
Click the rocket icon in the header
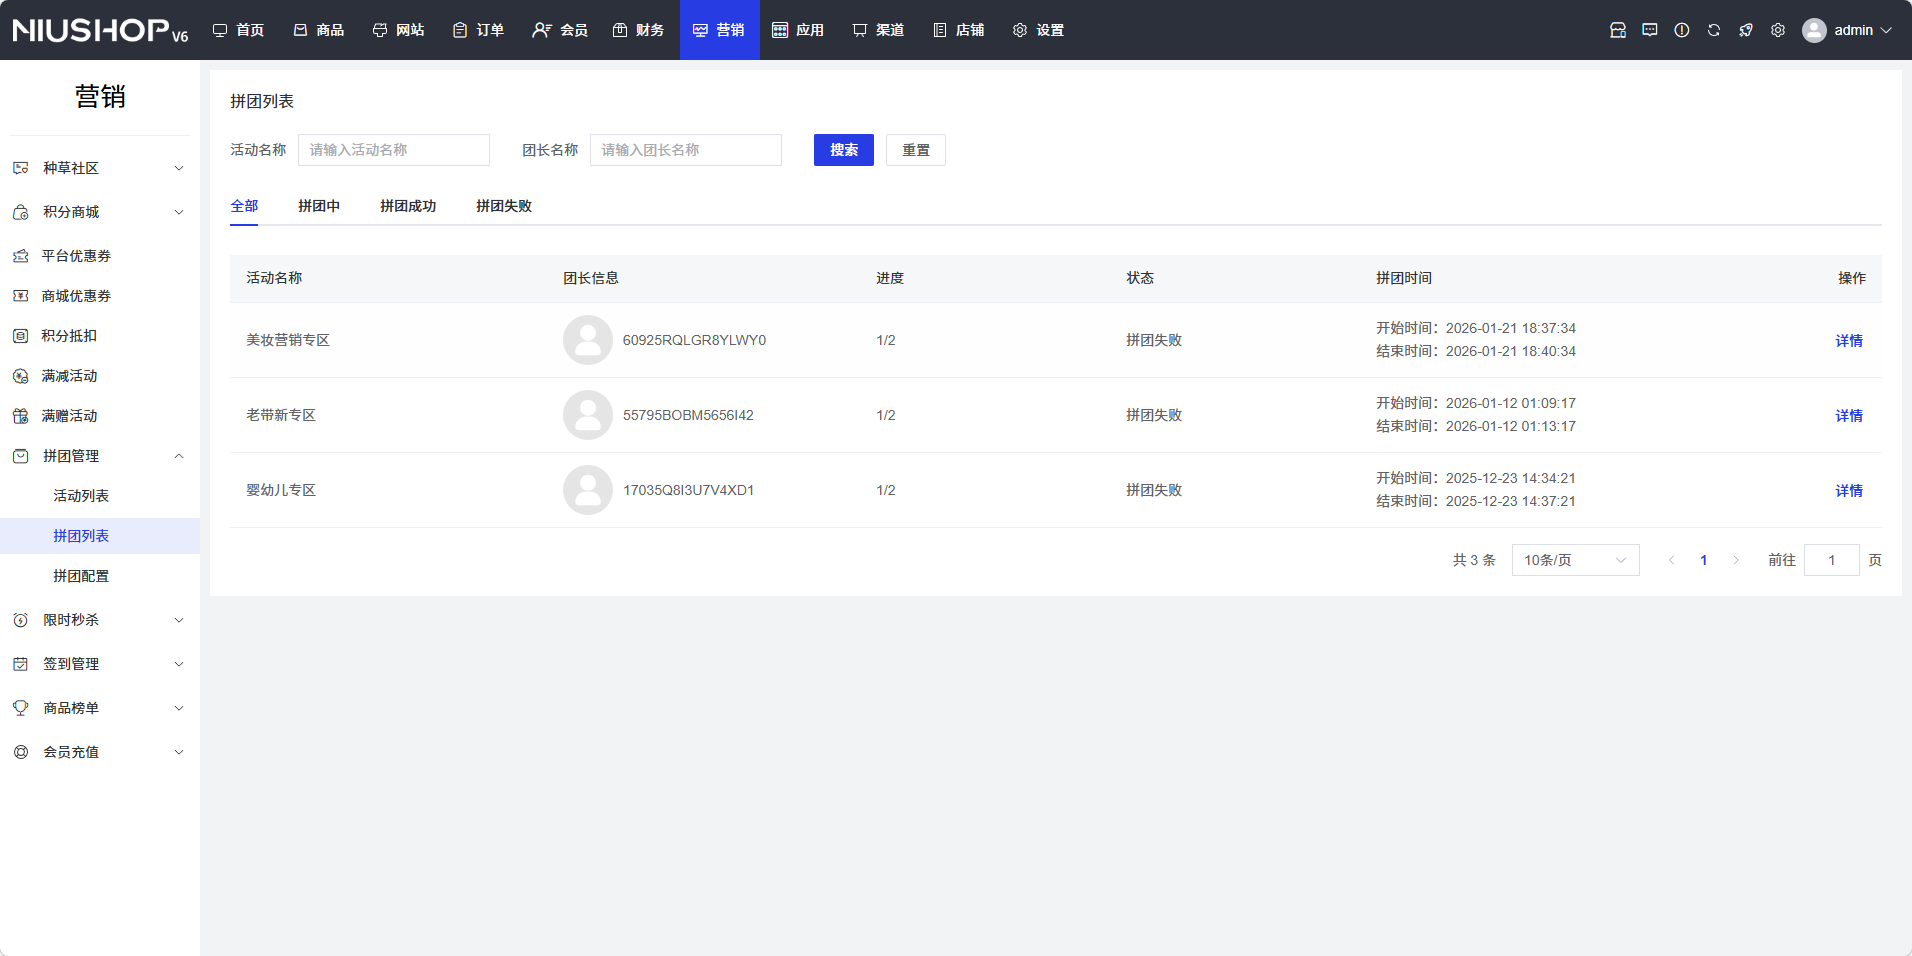pos(1745,30)
